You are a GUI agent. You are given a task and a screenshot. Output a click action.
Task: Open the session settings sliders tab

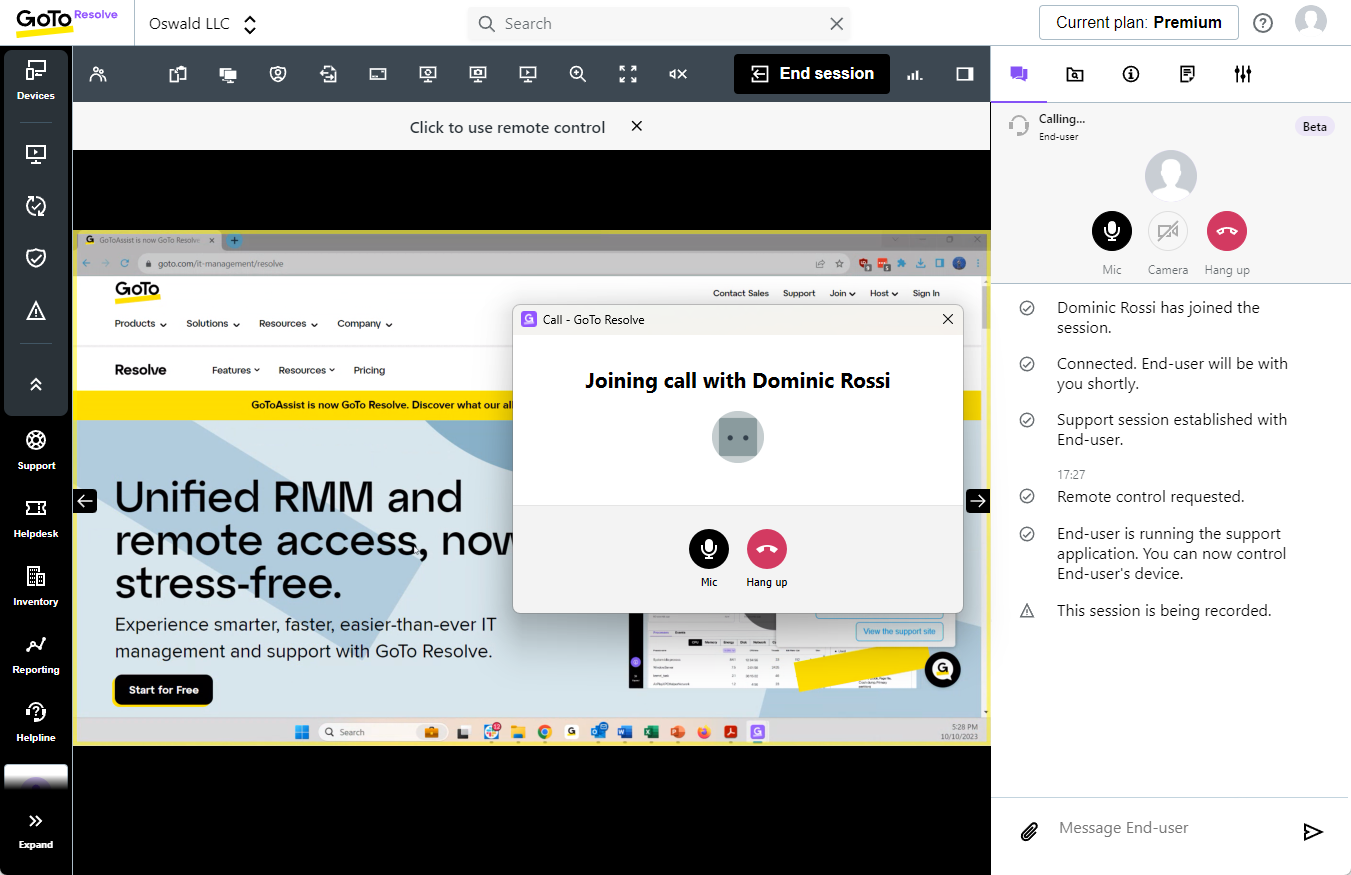(x=1243, y=74)
